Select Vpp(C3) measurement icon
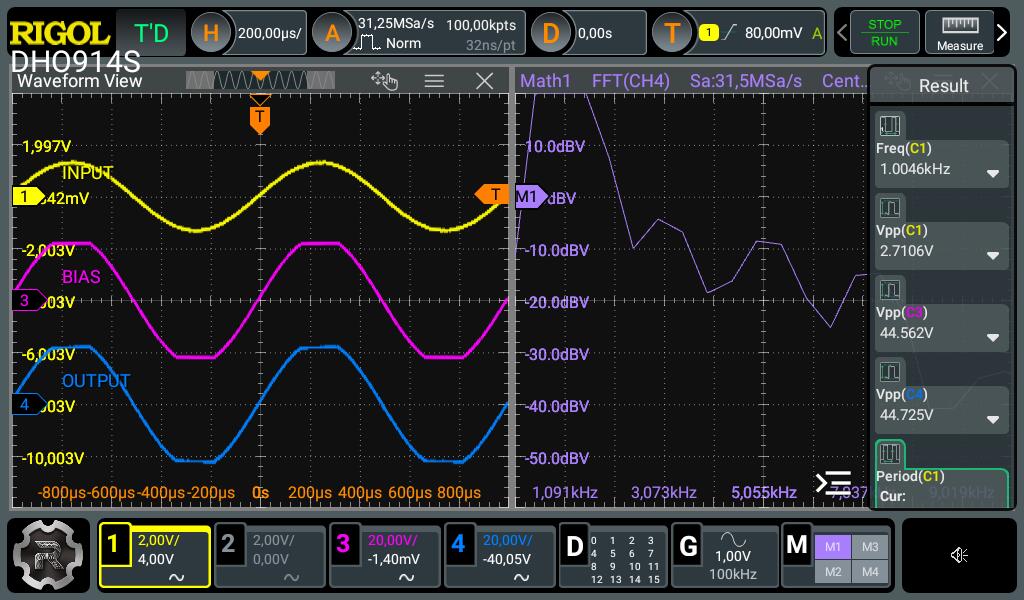 coord(889,289)
